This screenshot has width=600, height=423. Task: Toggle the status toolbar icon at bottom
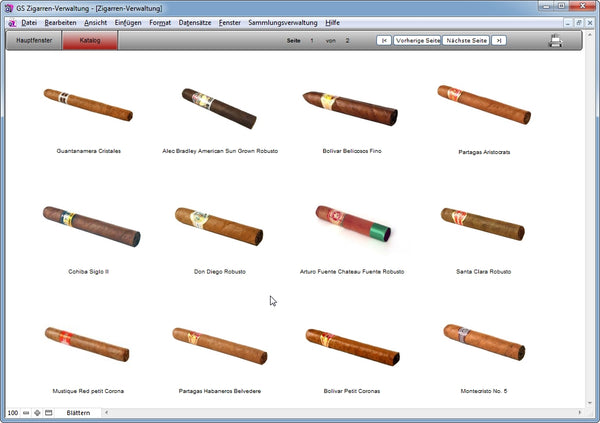pos(49,413)
